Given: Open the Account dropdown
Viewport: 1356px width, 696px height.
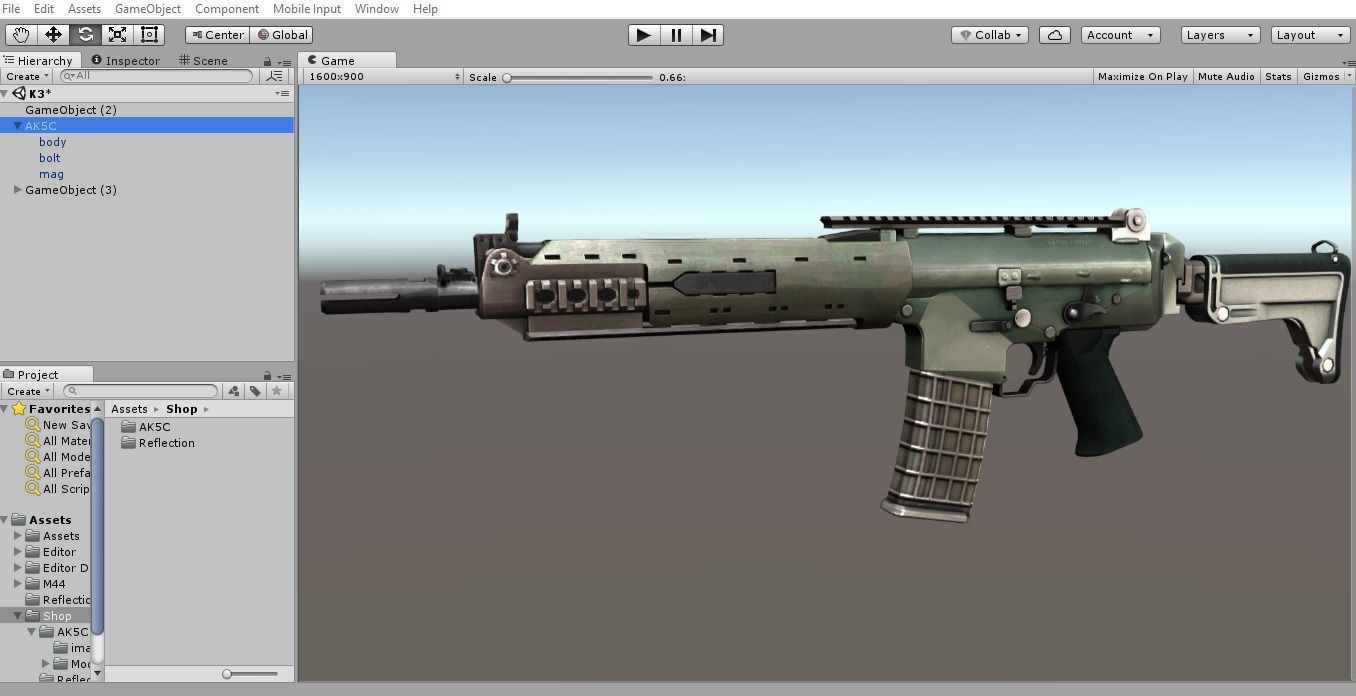Looking at the screenshot, I should tap(1120, 34).
